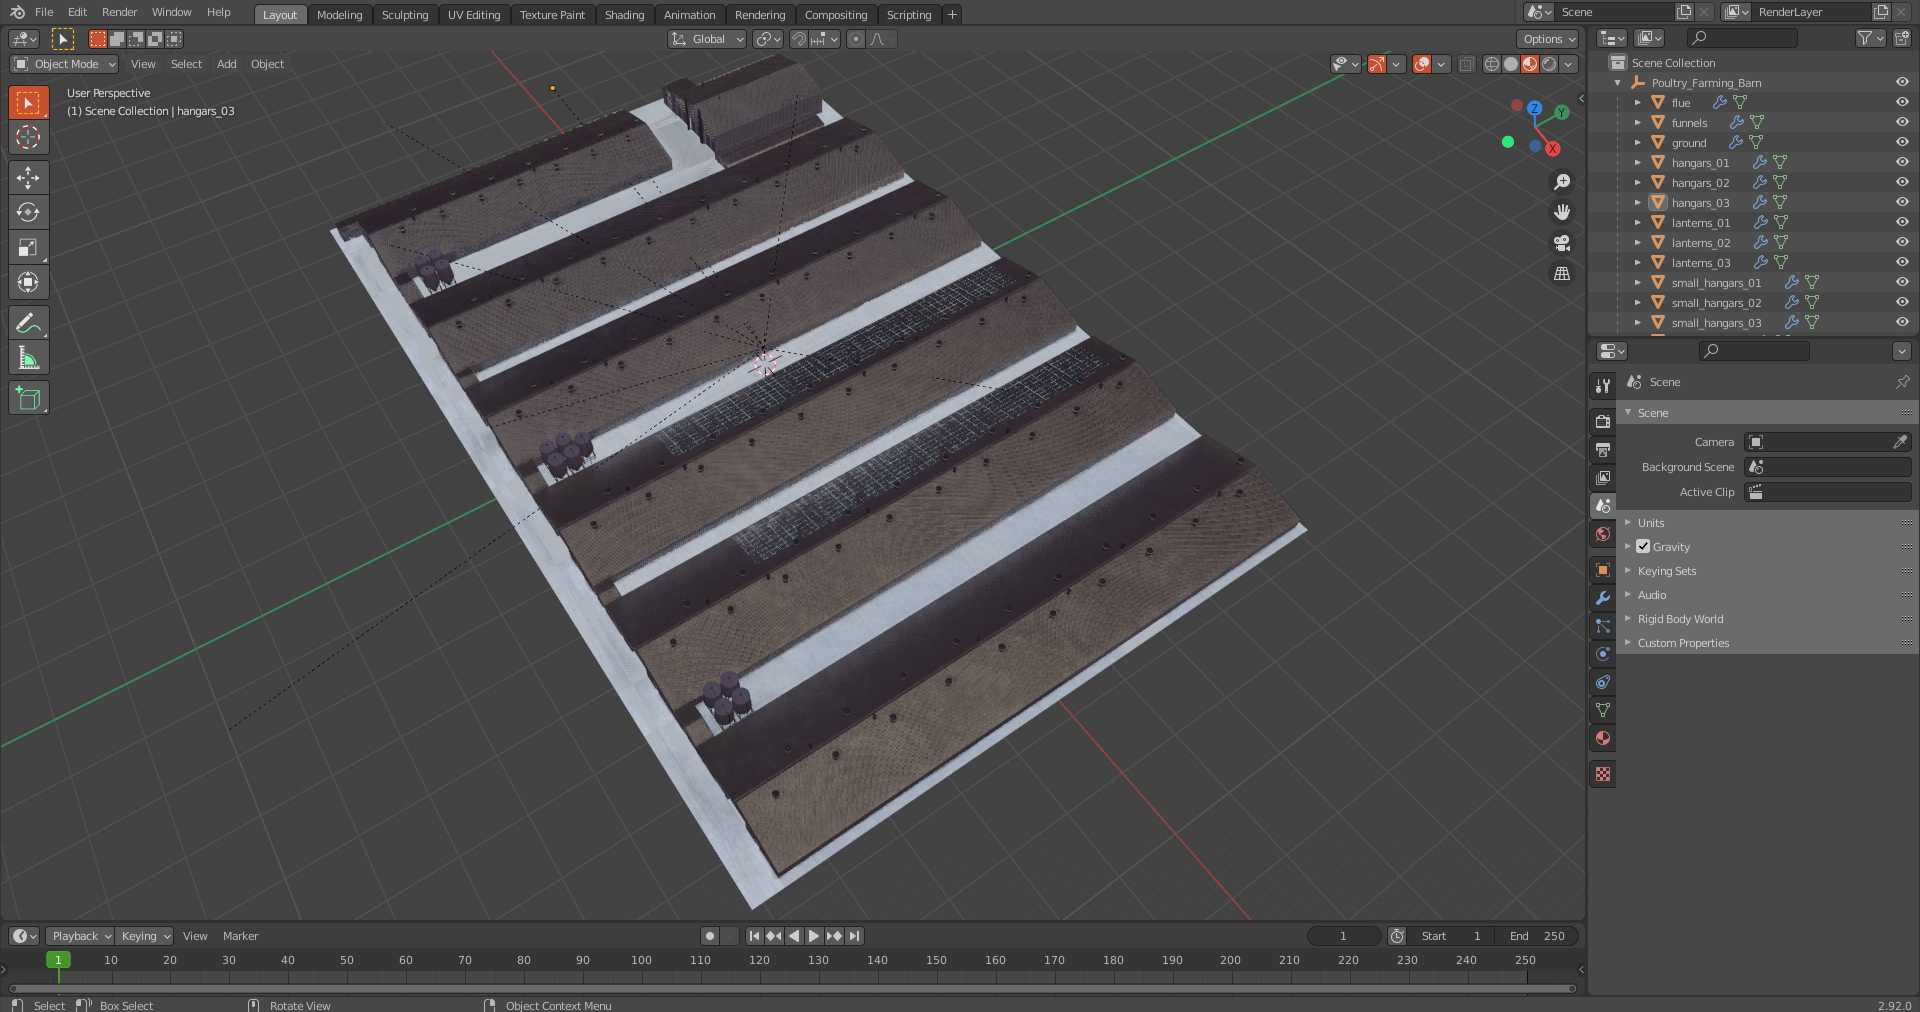The width and height of the screenshot is (1920, 1012).
Task: Click the End frame 250 field
Action: pyautogui.click(x=1539, y=936)
